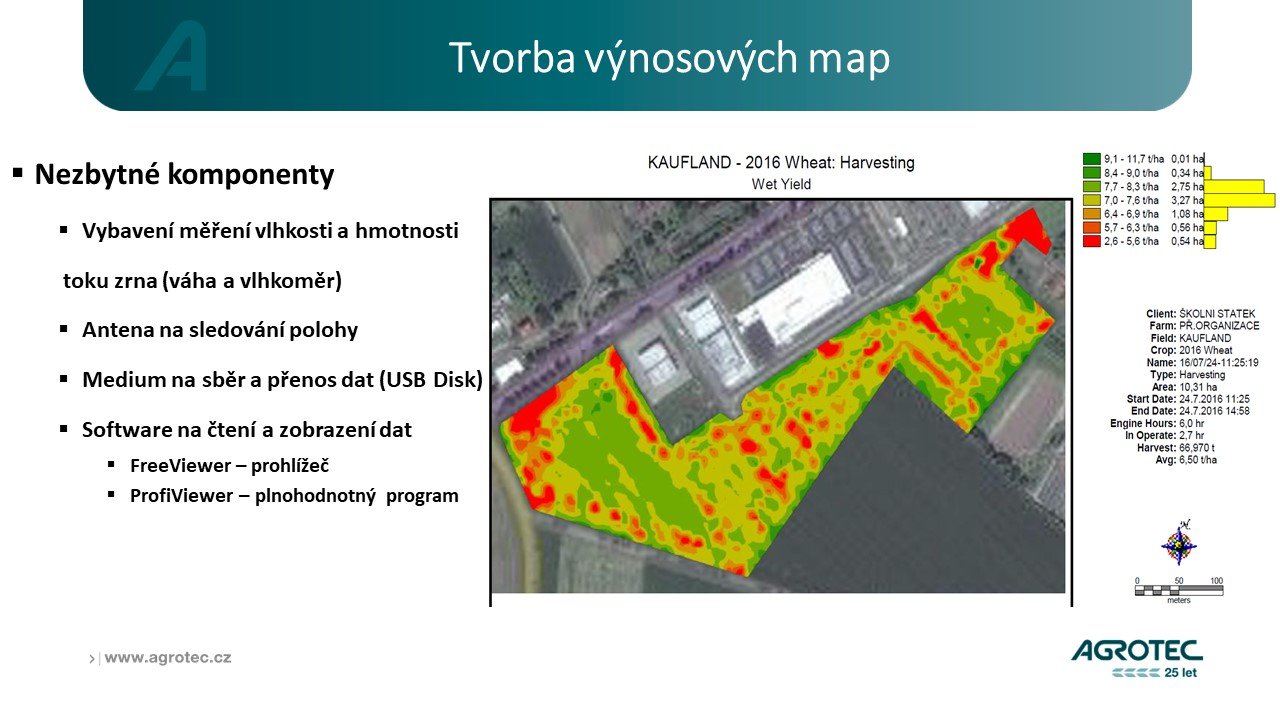The width and height of the screenshot is (1280, 720).
Task: Select the yellow 7,0 - 7,6 t/ha swatch
Action: coord(1091,200)
